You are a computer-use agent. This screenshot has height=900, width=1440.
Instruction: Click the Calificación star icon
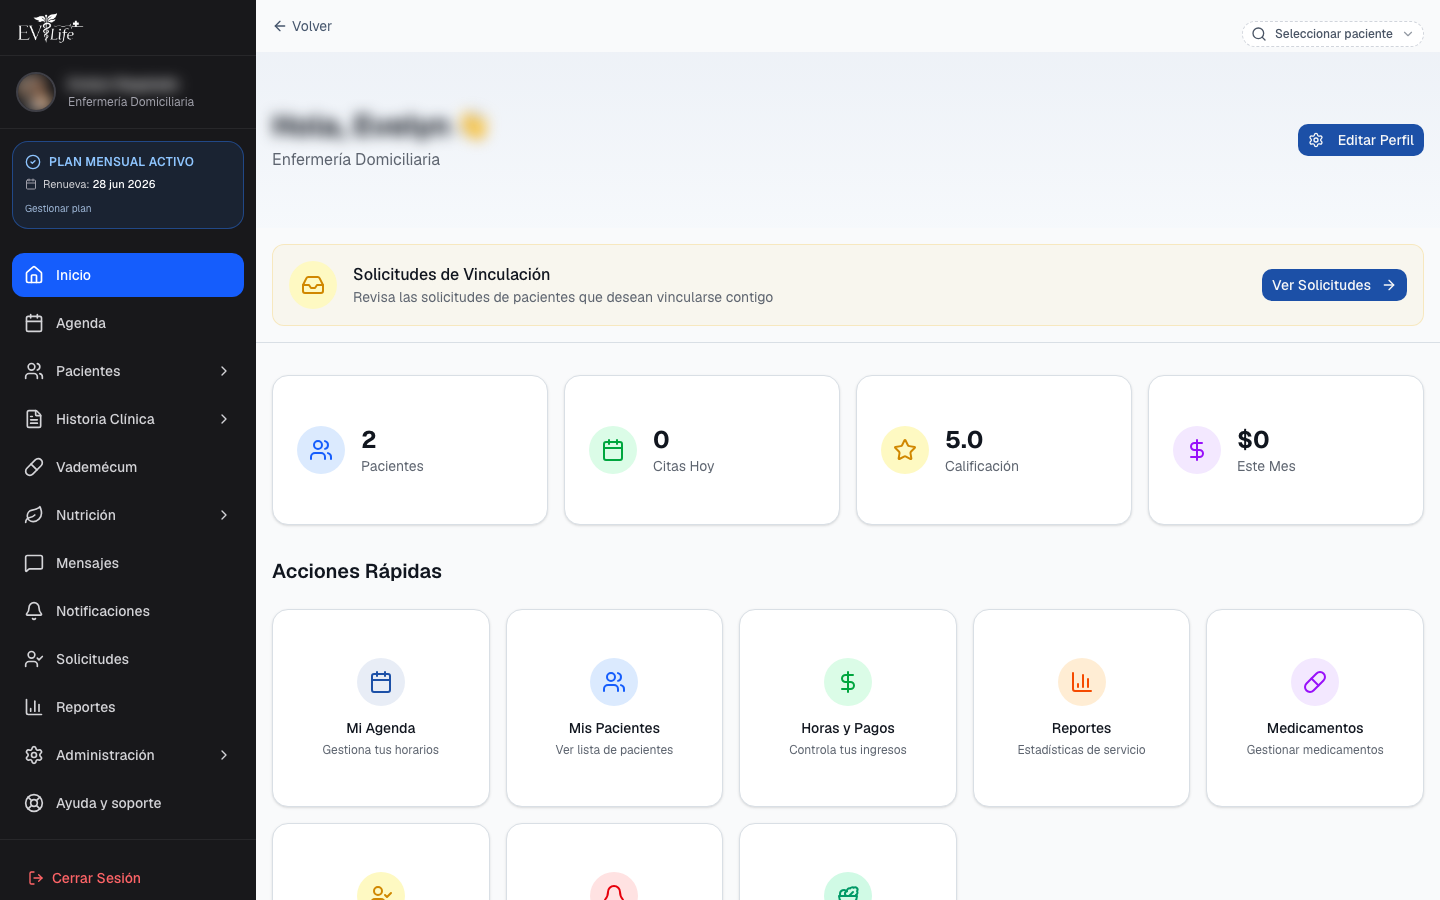(905, 450)
